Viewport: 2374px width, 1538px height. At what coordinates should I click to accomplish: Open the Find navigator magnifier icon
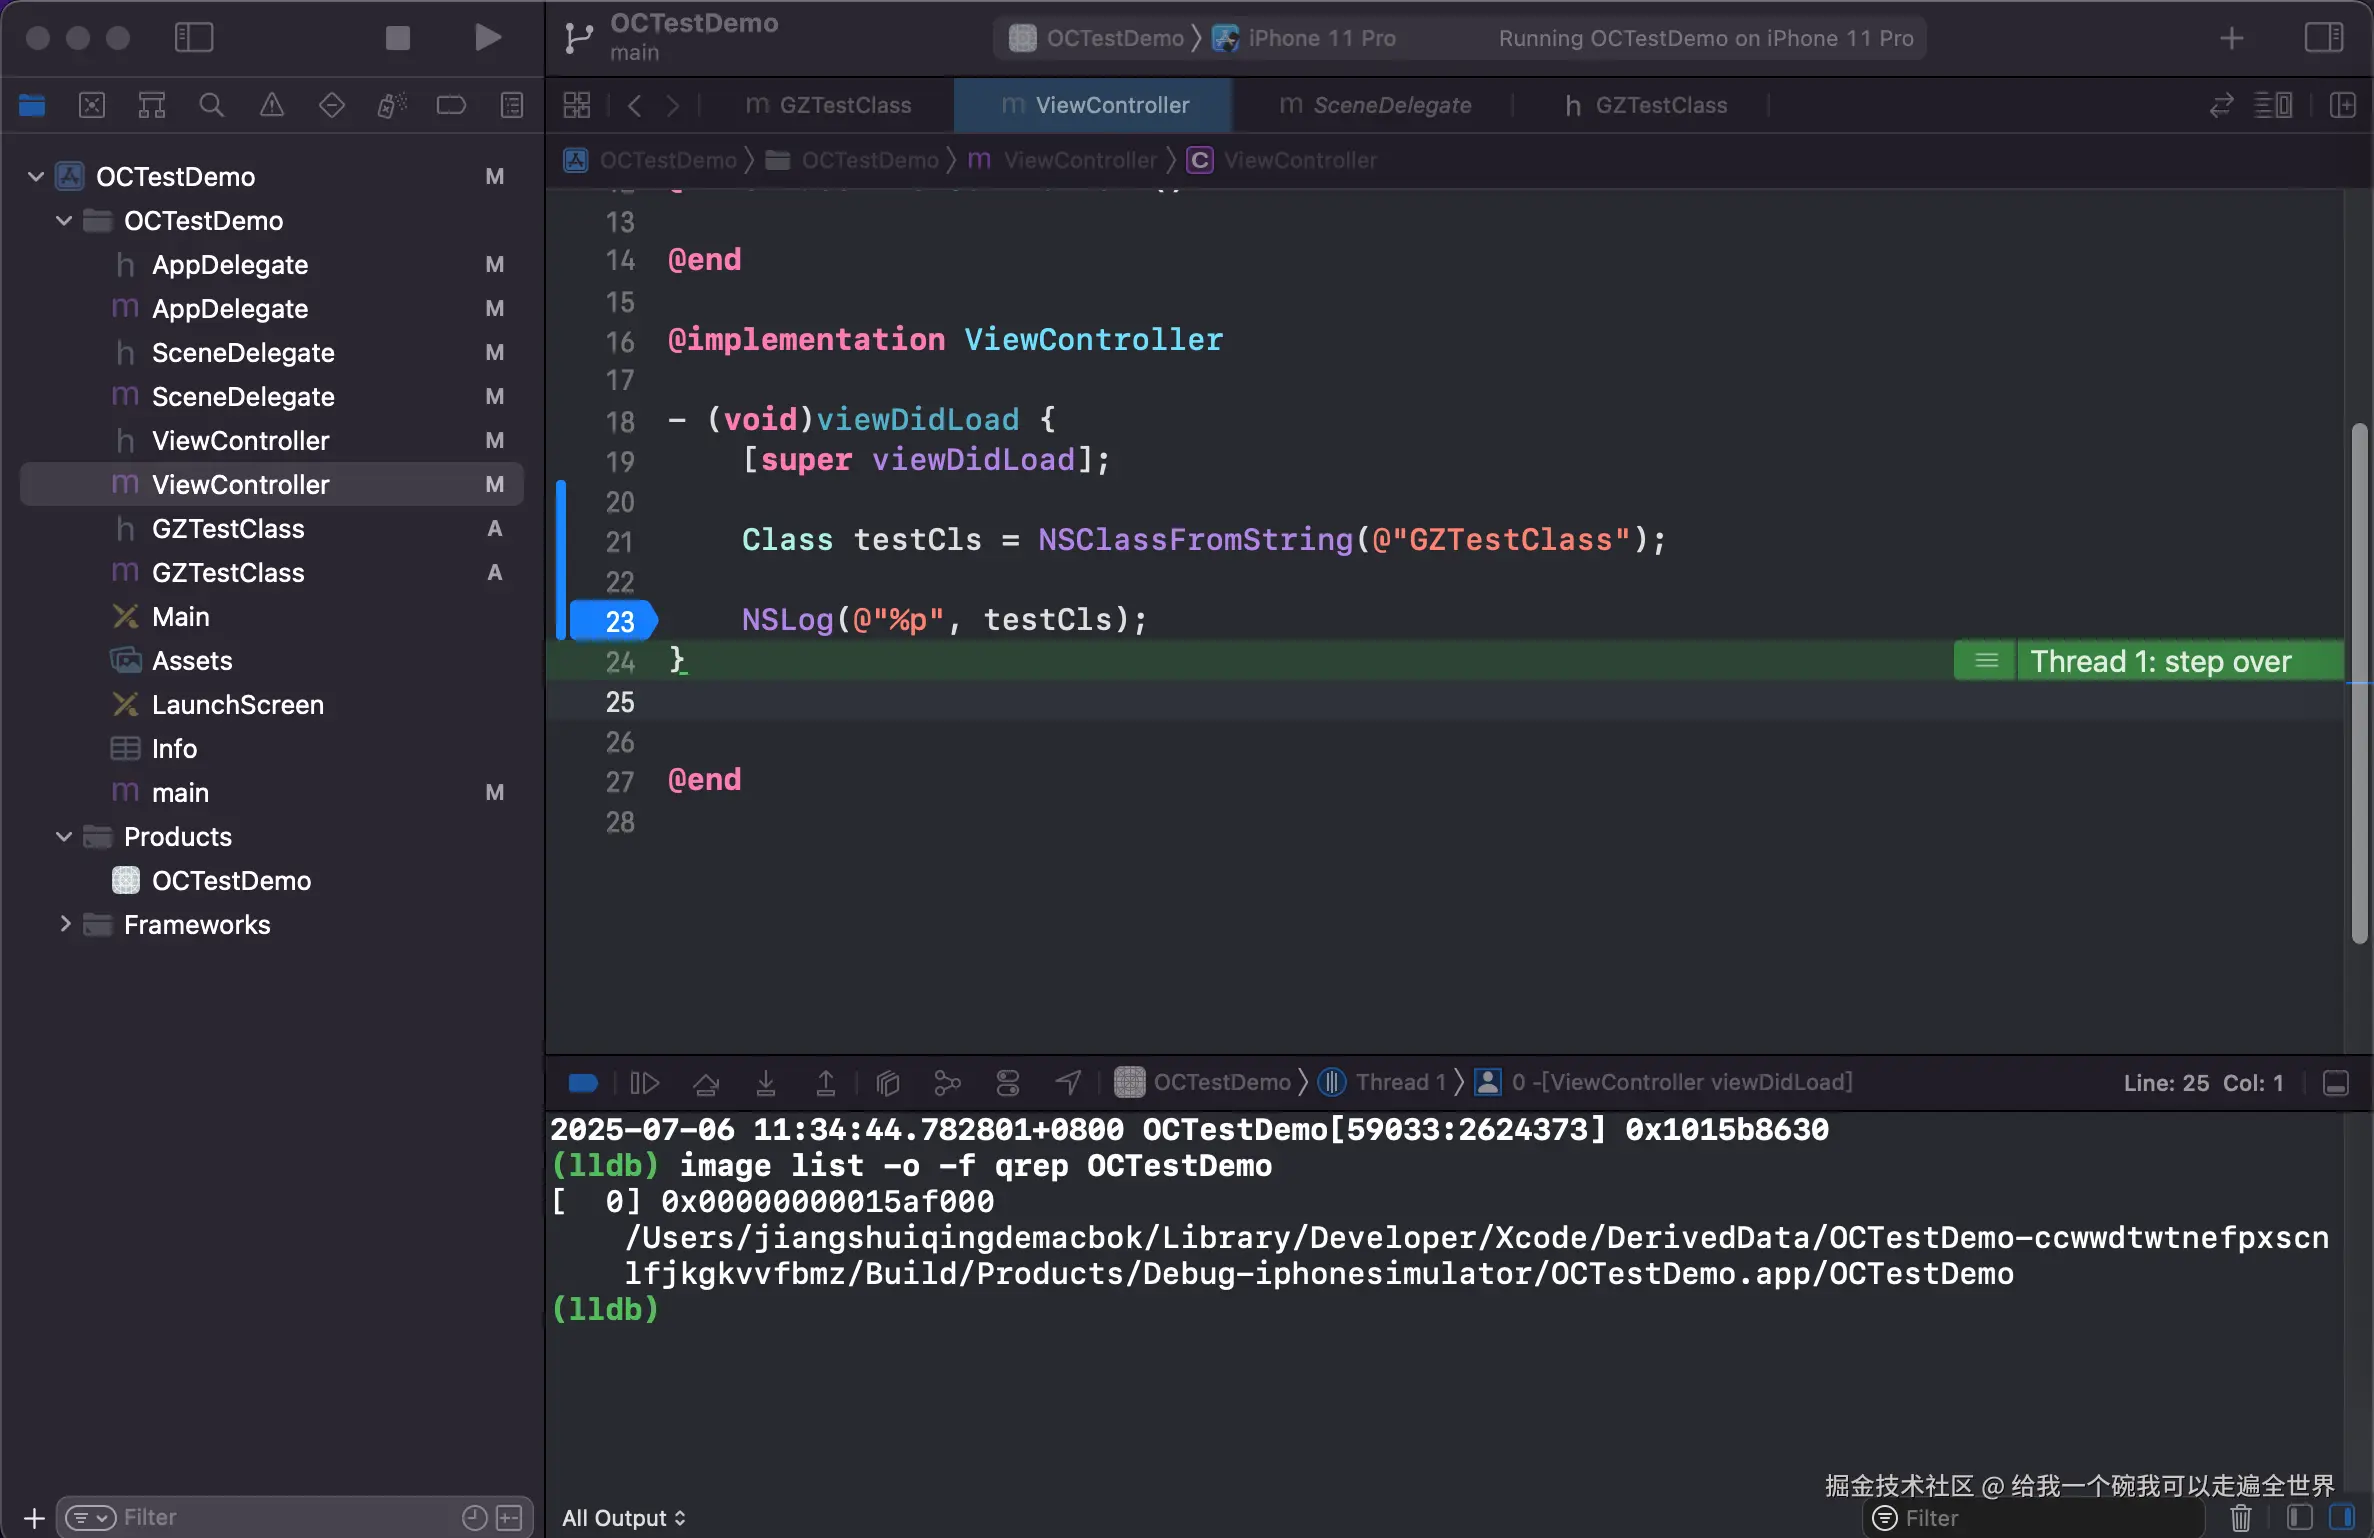tap(211, 105)
